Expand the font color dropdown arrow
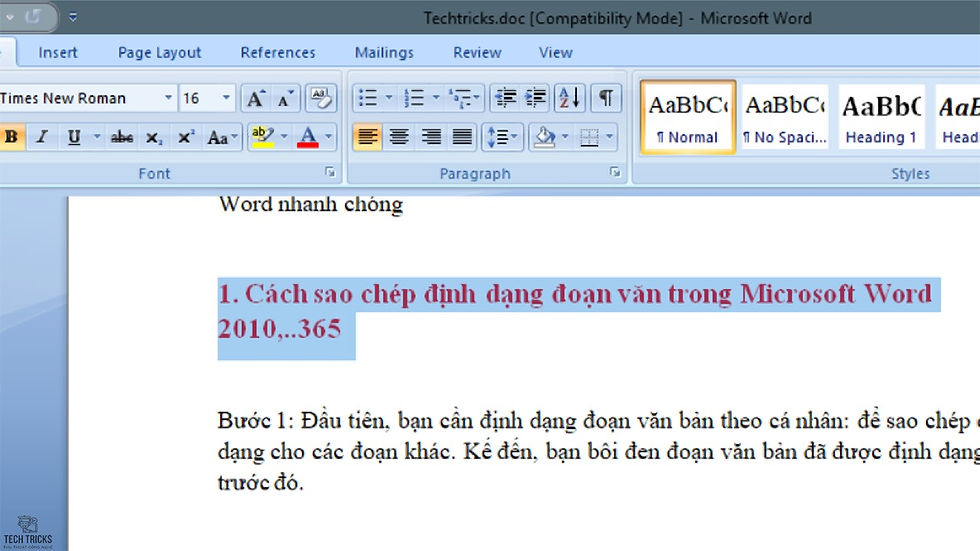Screen dimensions: 980x551 tap(329, 137)
